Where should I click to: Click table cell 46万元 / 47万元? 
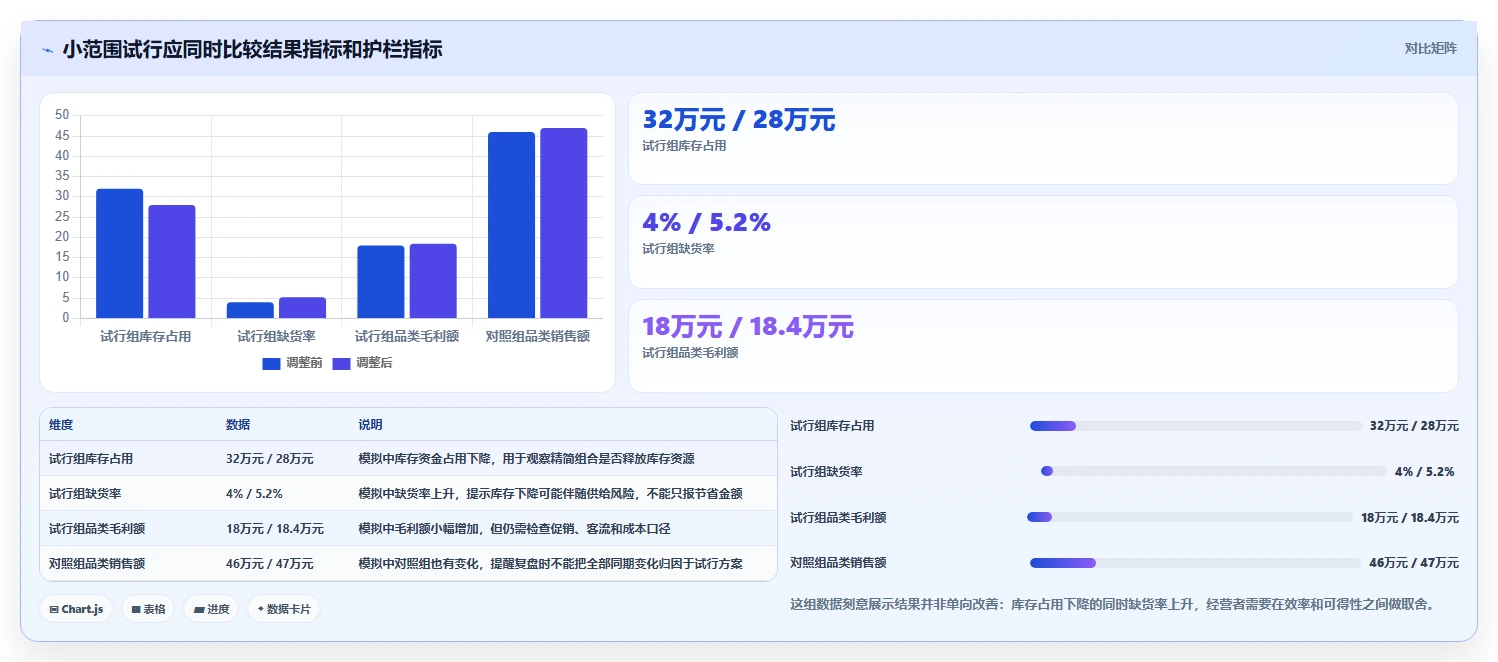270,564
